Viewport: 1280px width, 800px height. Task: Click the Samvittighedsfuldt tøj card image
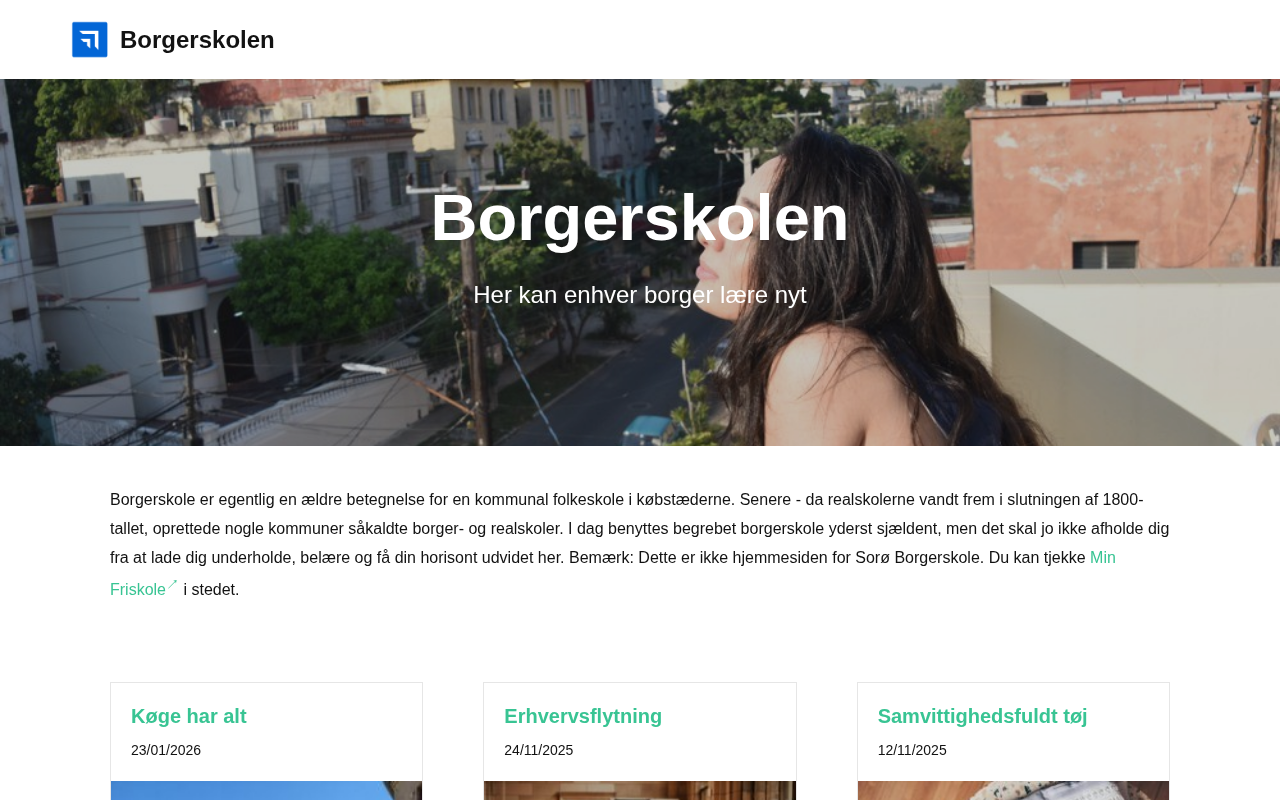pos(1013,791)
